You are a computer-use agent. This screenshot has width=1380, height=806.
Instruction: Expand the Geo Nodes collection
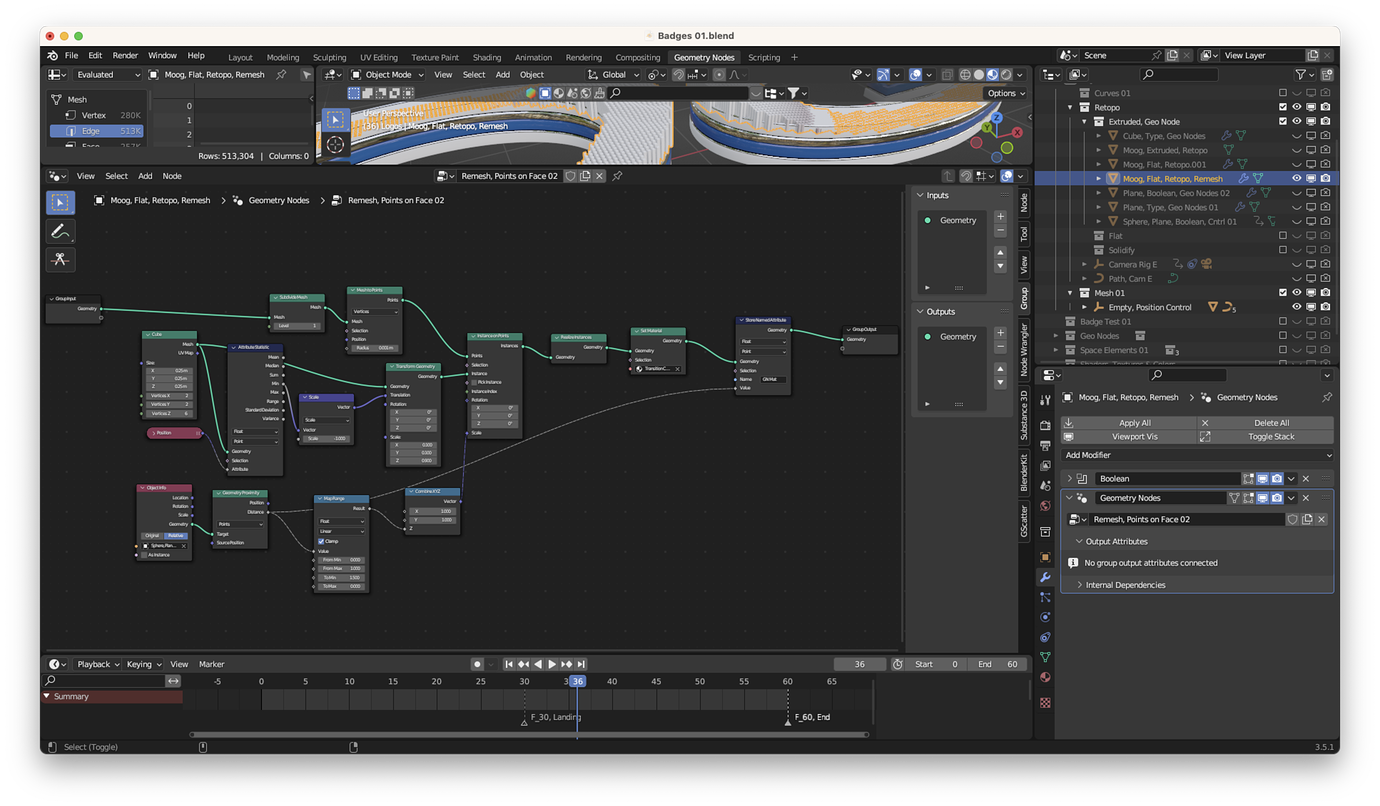[1056, 336]
